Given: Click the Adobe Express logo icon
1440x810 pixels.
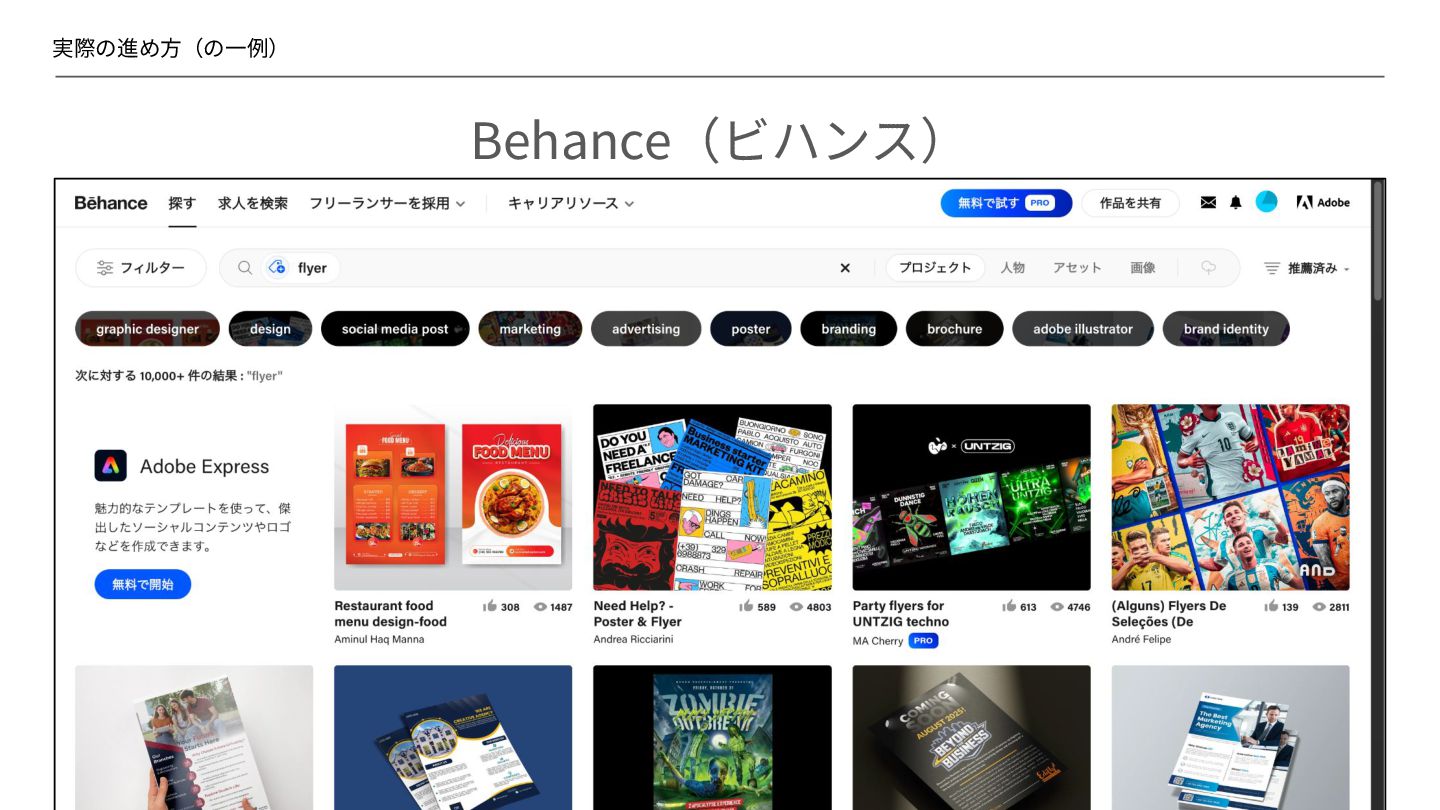Looking at the screenshot, I should point(111,466).
